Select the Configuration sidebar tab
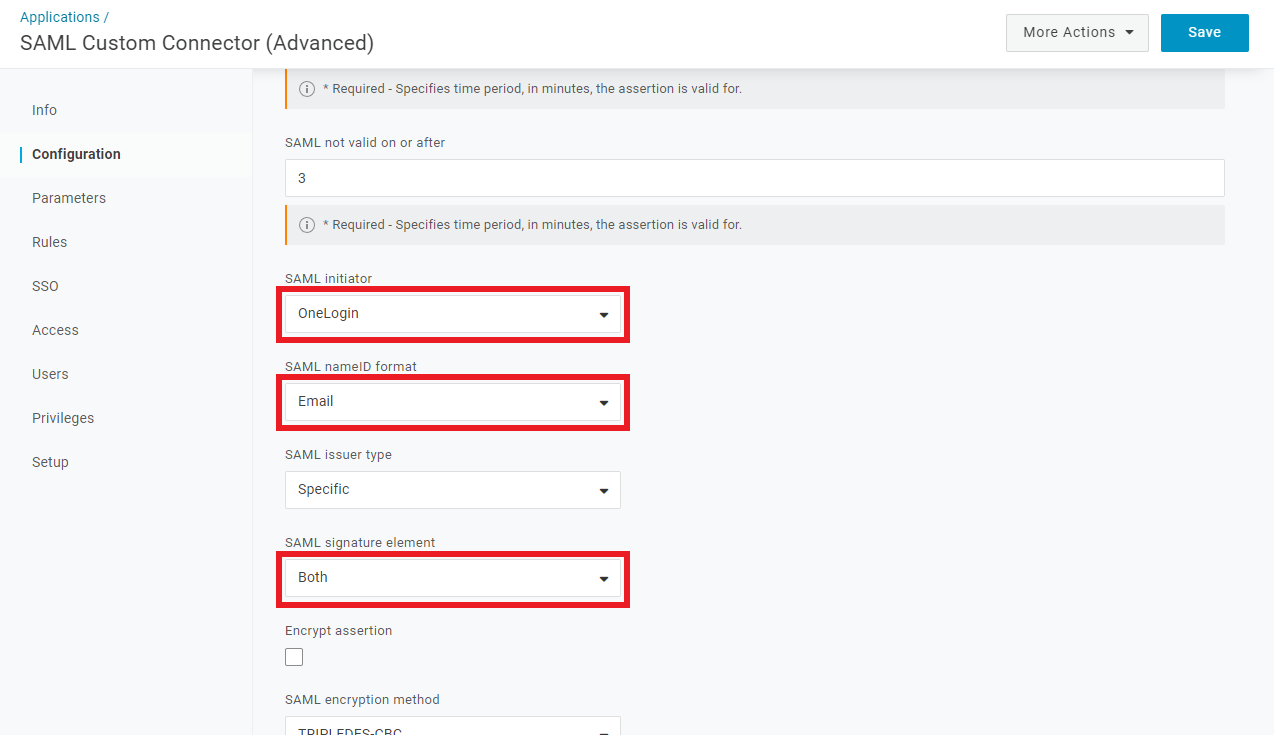This screenshot has width=1274, height=735. (x=76, y=154)
